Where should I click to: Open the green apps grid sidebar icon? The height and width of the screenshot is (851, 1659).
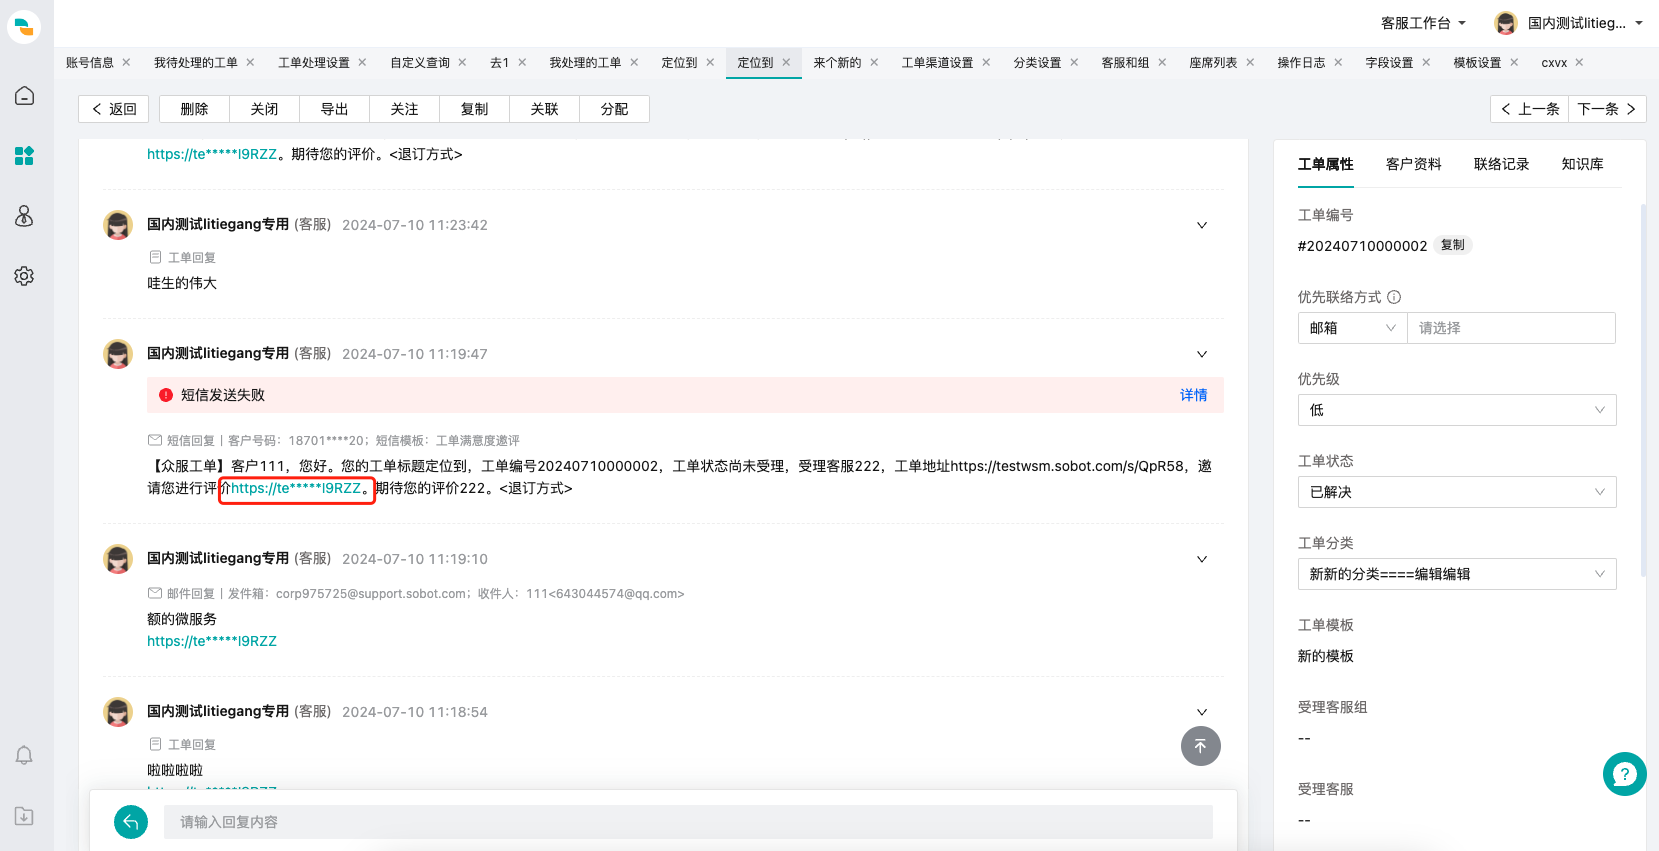tap(24, 156)
